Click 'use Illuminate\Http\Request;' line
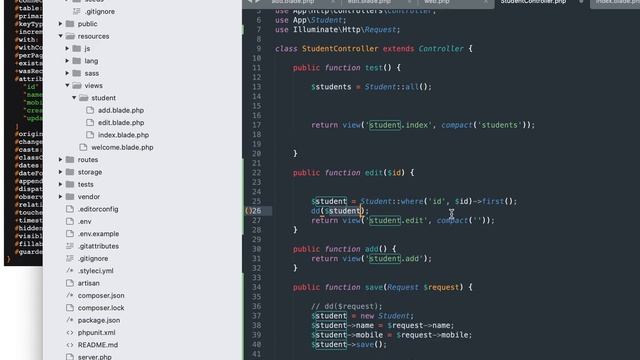This screenshot has width=640, height=360. click(x=338, y=29)
